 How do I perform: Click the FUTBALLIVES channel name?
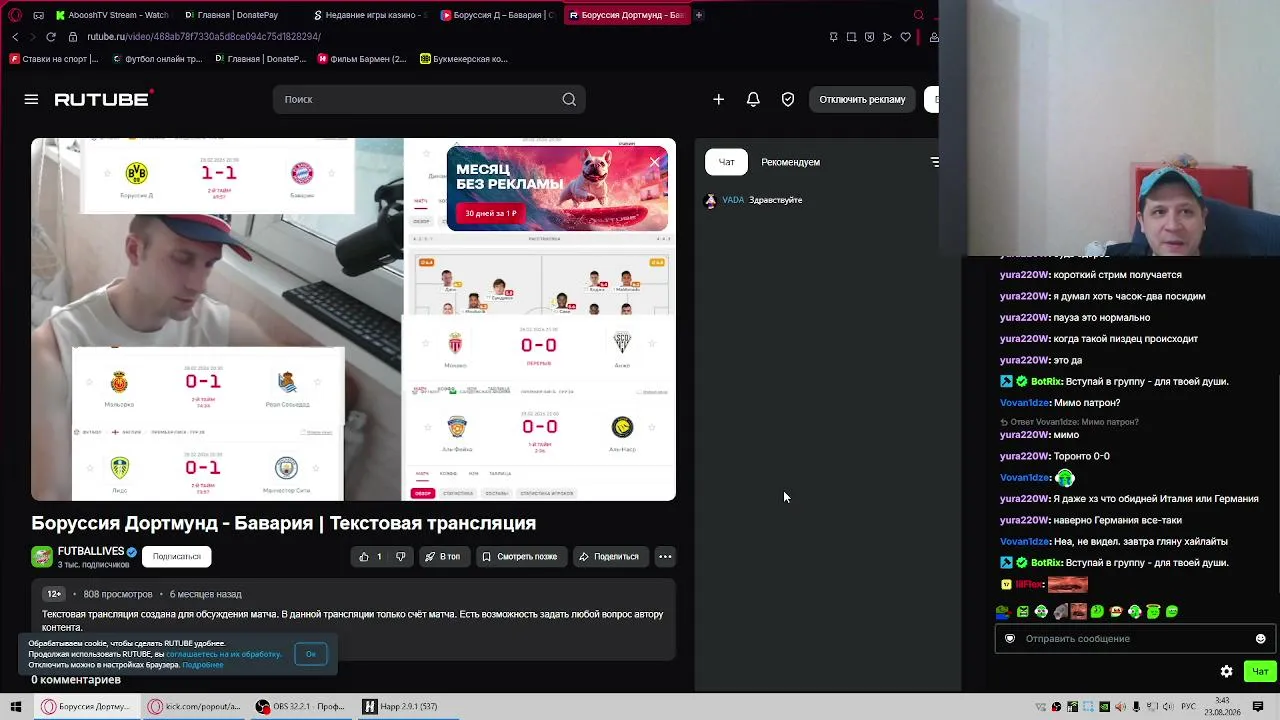point(91,551)
